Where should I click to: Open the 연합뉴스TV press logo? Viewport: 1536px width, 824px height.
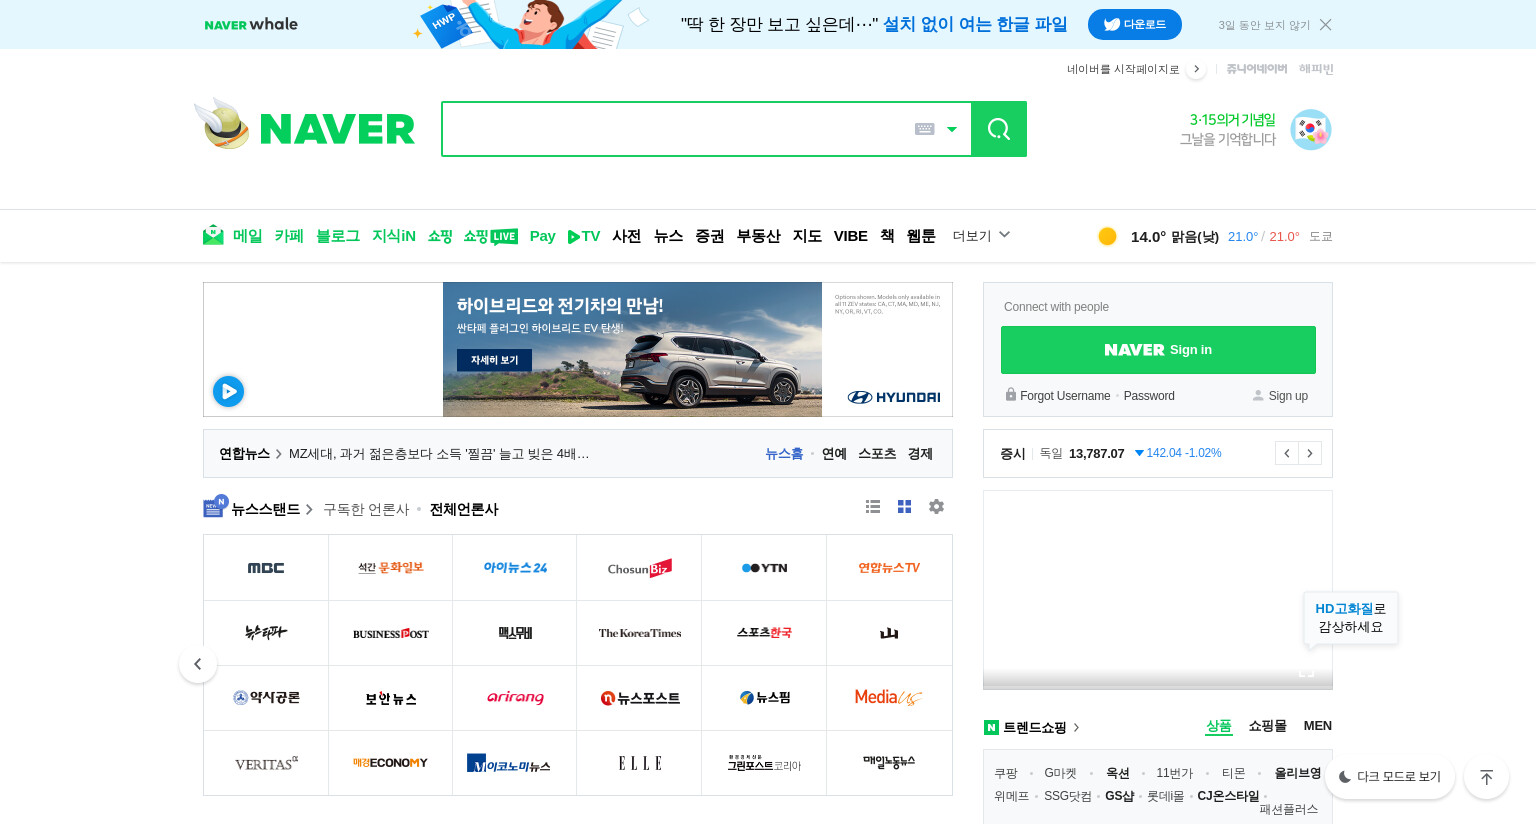point(889,568)
